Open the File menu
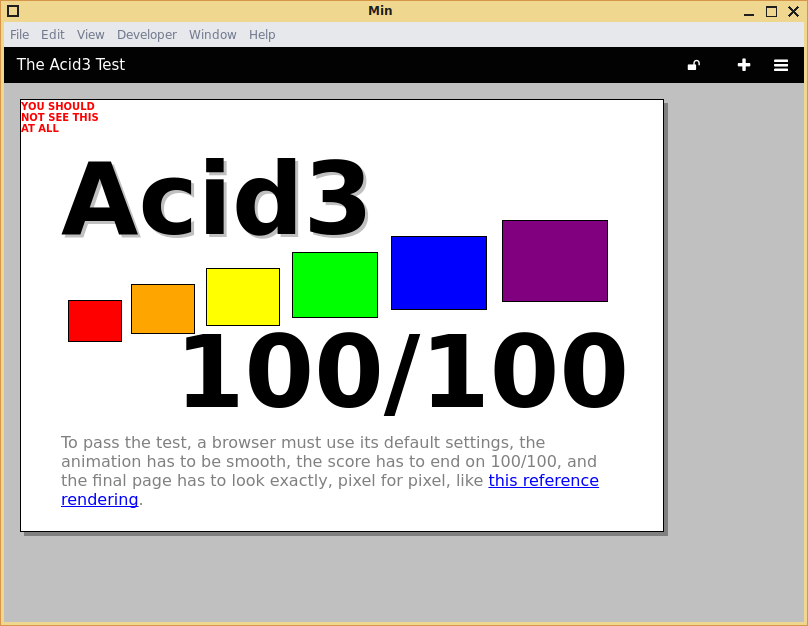The width and height of the screenshot is (808, 626). point(19,34)
